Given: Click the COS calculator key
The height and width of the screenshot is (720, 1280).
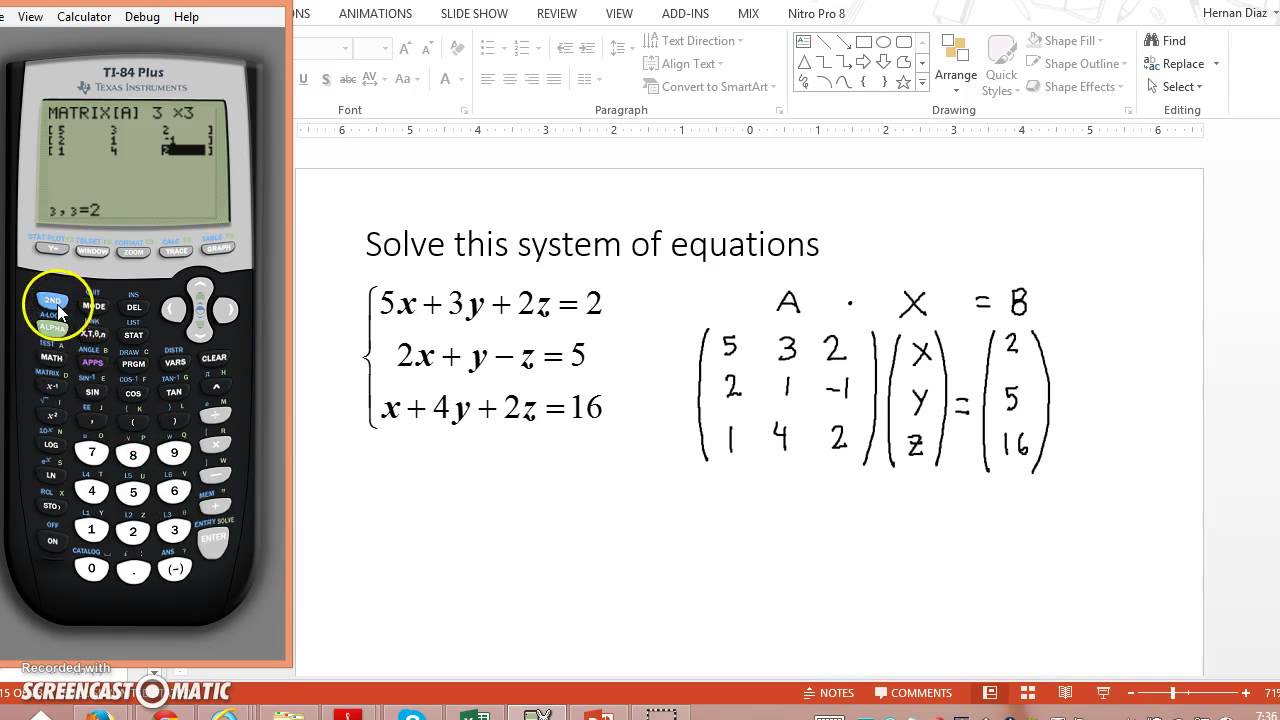Looking at the screenshot, I should tap(134, 393).
